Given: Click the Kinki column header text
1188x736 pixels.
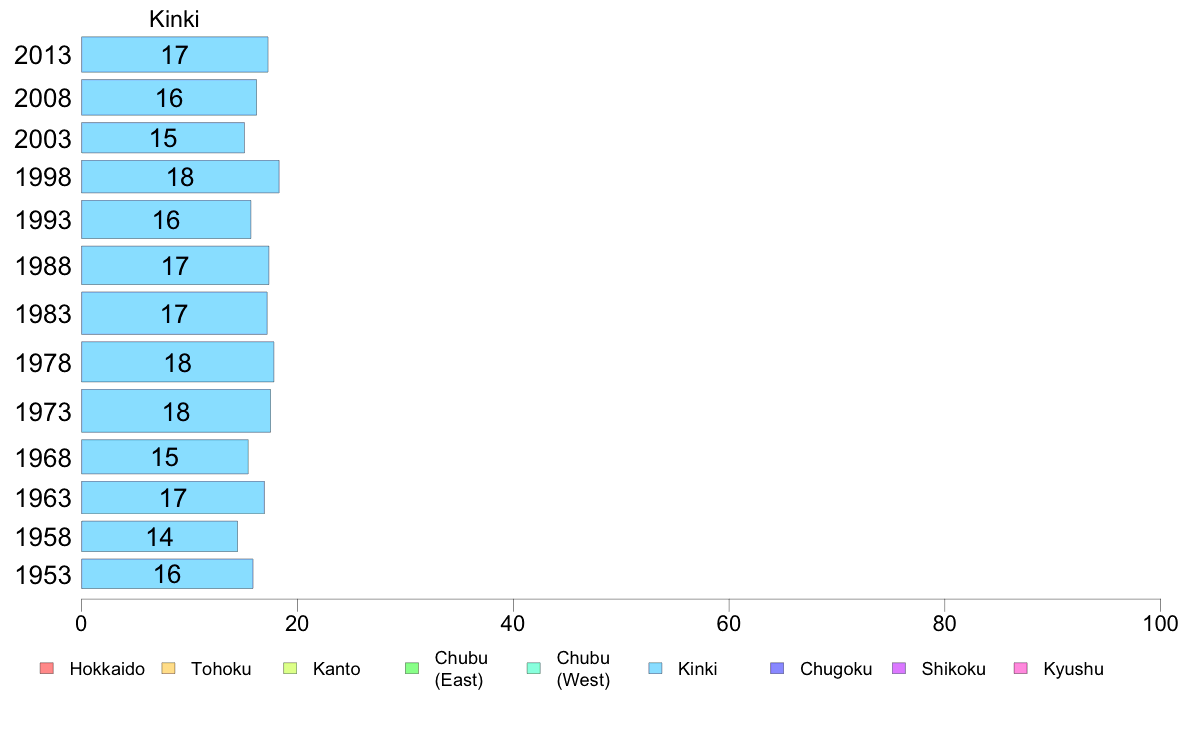Looking at the screenshot, I should click(x=174, y=19).
